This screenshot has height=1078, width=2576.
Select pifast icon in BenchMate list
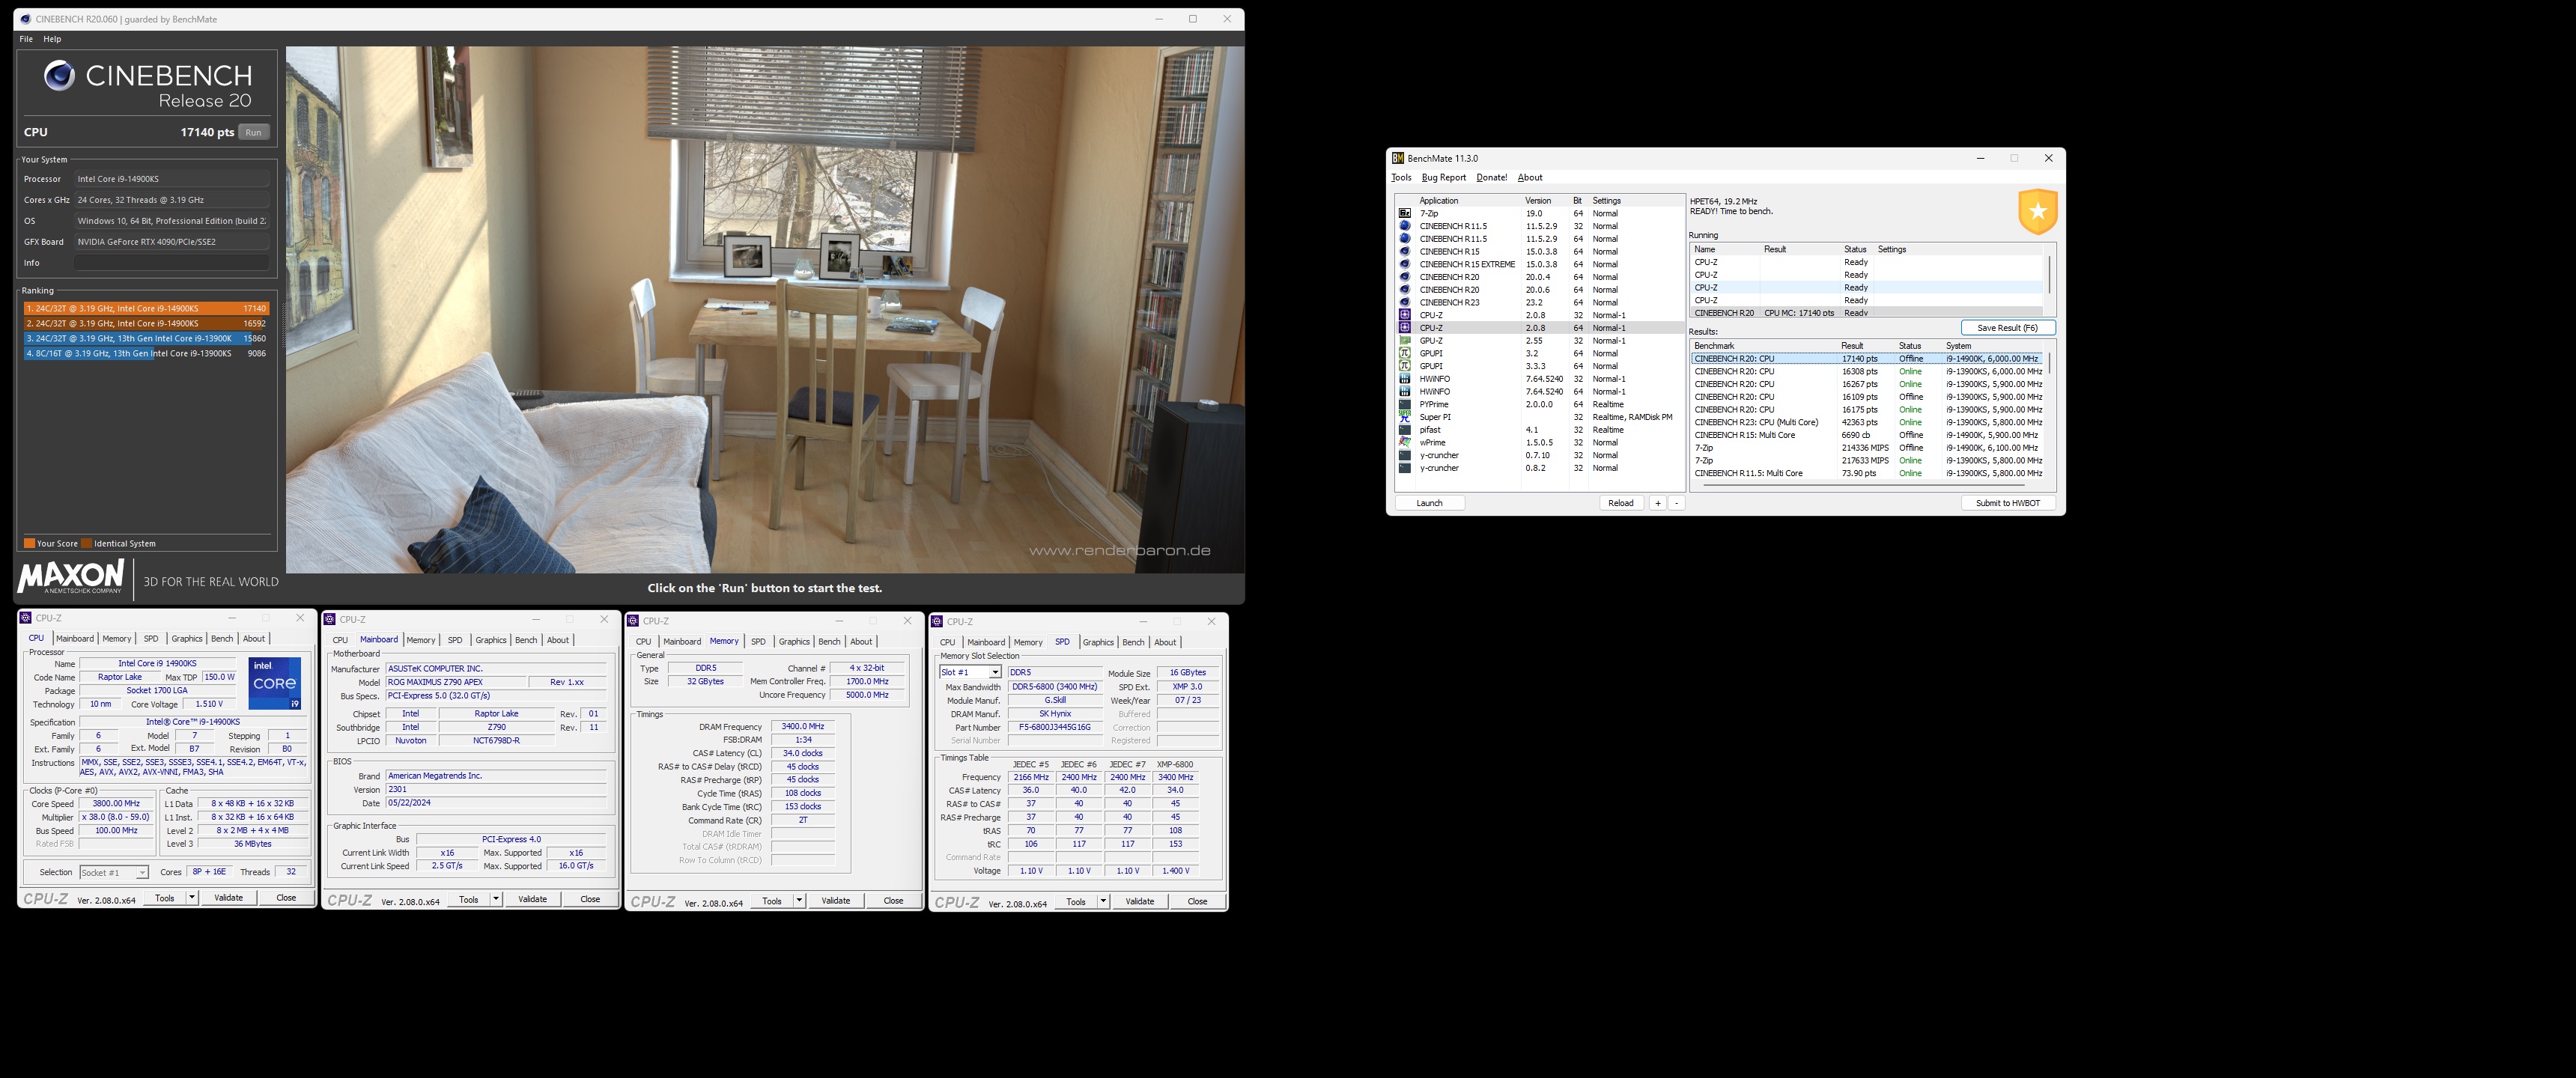[1405, 430]
